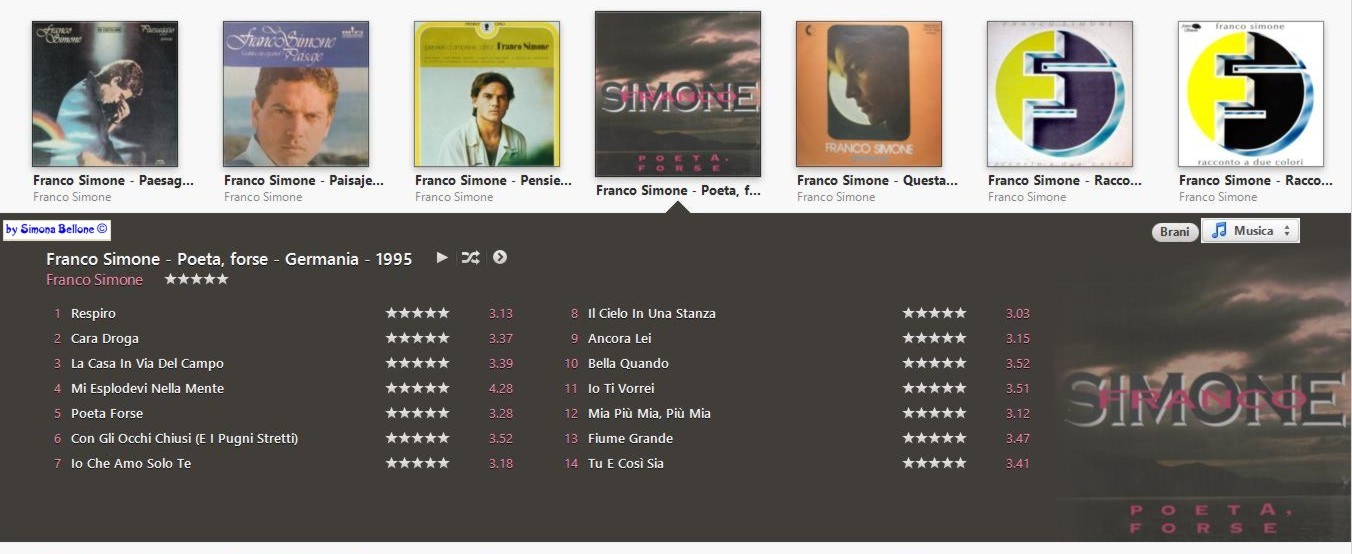Select the song Il Cielo In Una Stanza
Screen dimensions: 1352x554
(652, 313)
